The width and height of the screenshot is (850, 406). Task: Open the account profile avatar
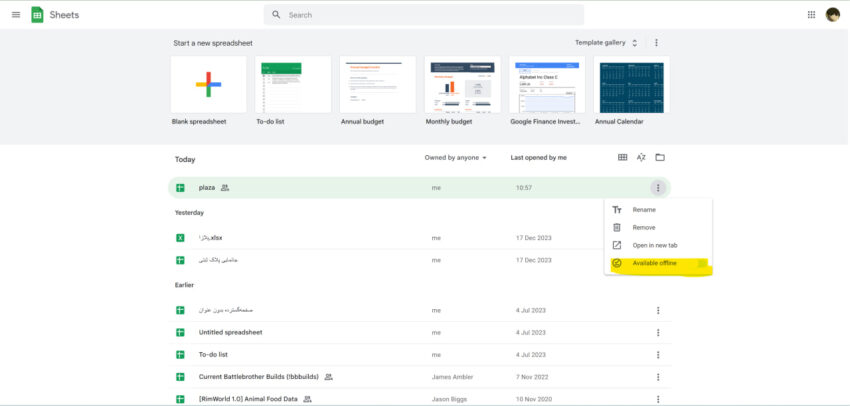(x=833, y=15)
